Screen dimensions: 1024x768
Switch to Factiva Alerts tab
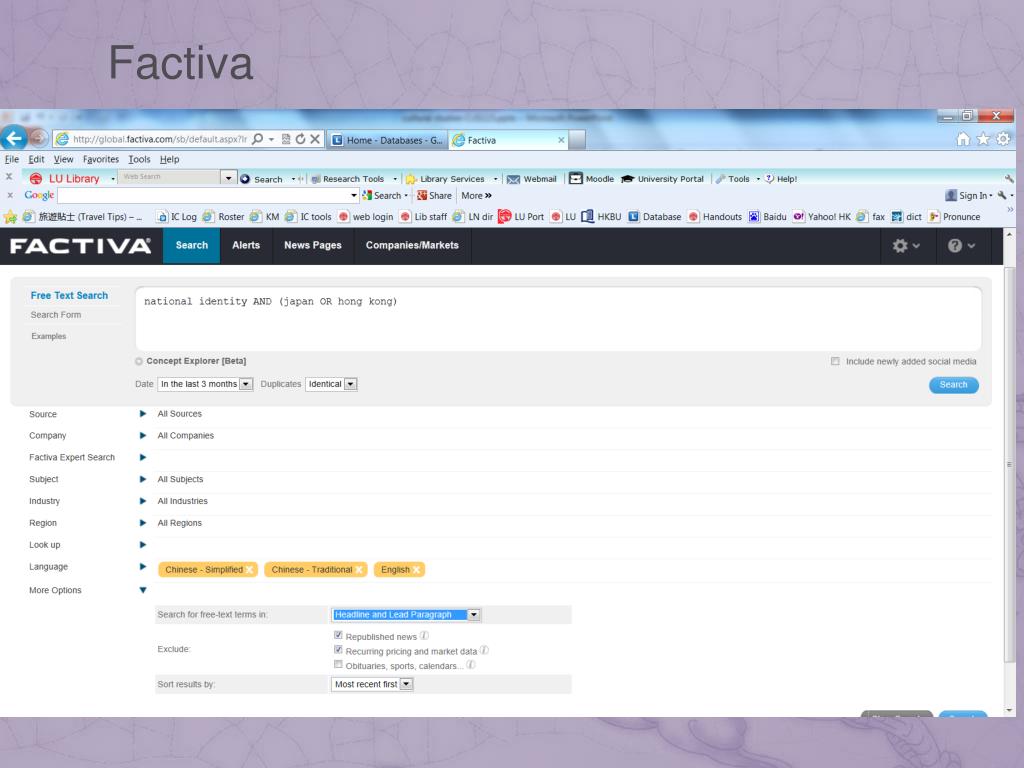click(x=246, y=246)
